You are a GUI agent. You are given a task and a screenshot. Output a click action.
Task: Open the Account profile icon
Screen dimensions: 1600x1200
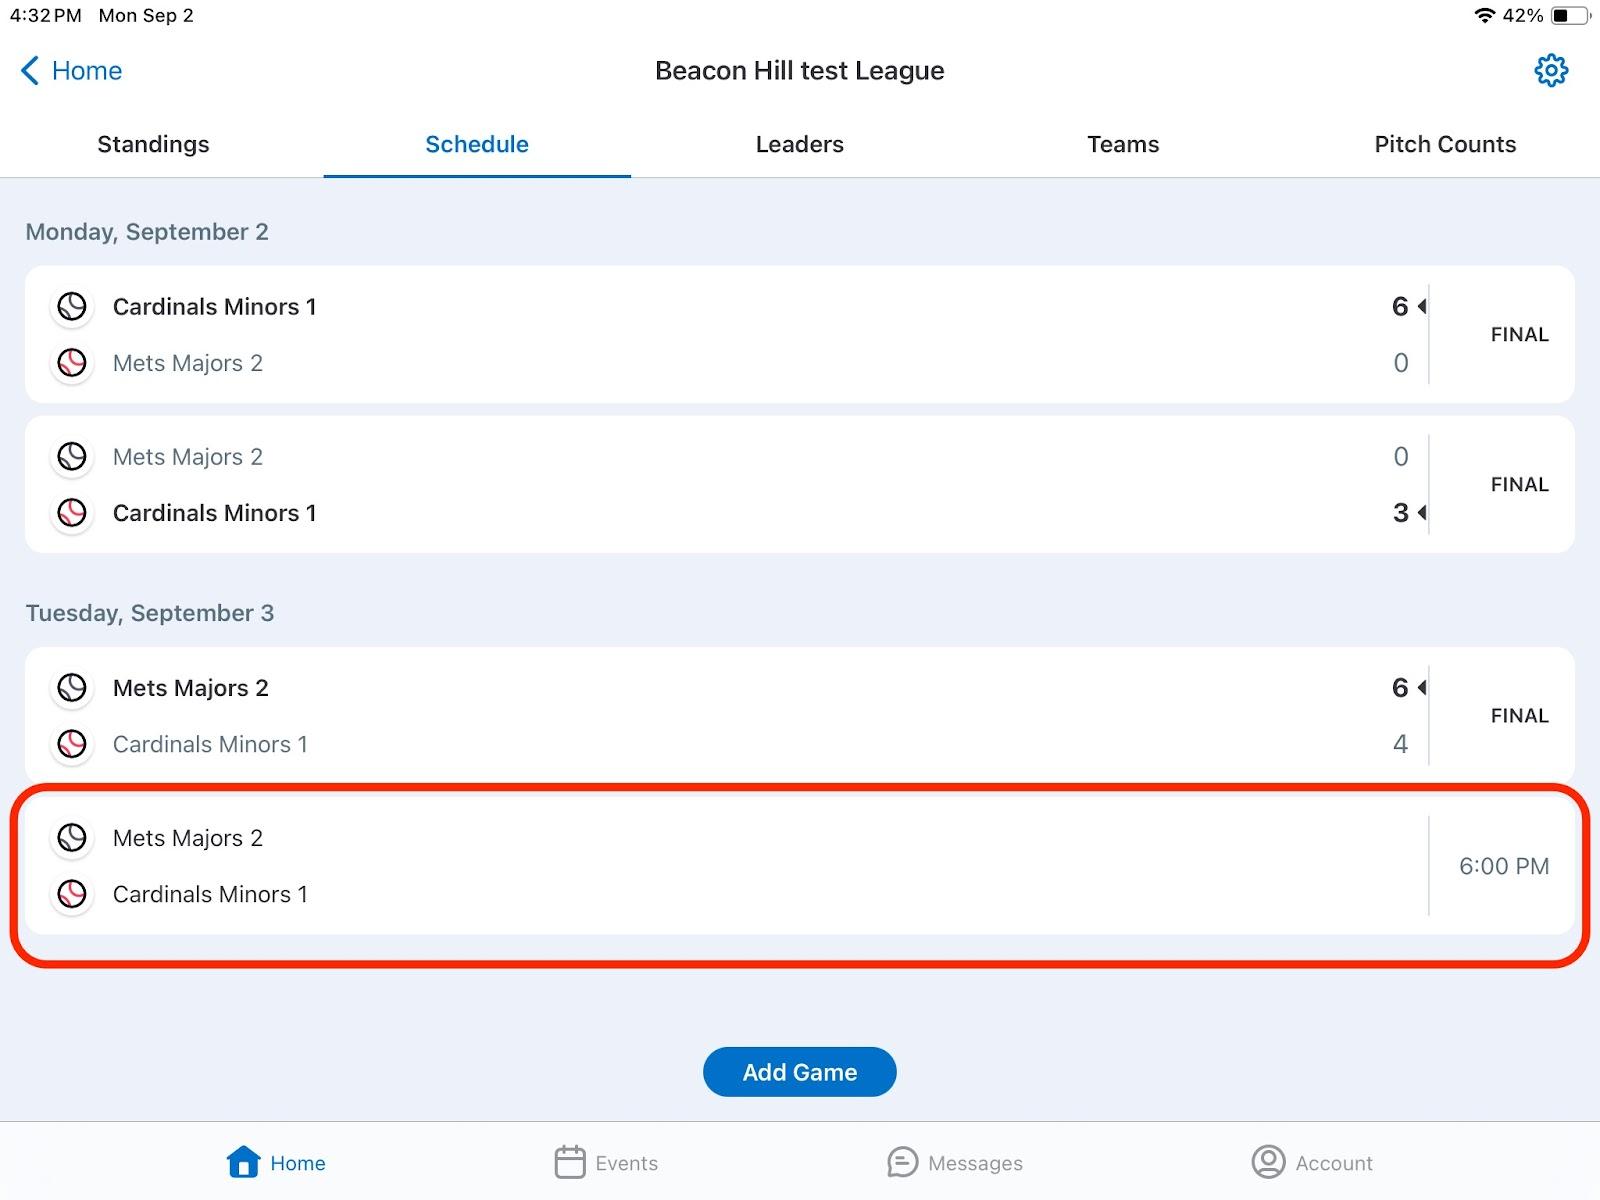[x=1268, y=1162]
